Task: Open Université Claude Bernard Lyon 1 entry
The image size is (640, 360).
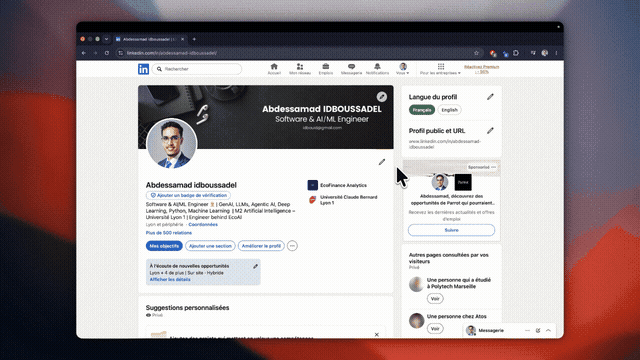Action: (343, 200)
